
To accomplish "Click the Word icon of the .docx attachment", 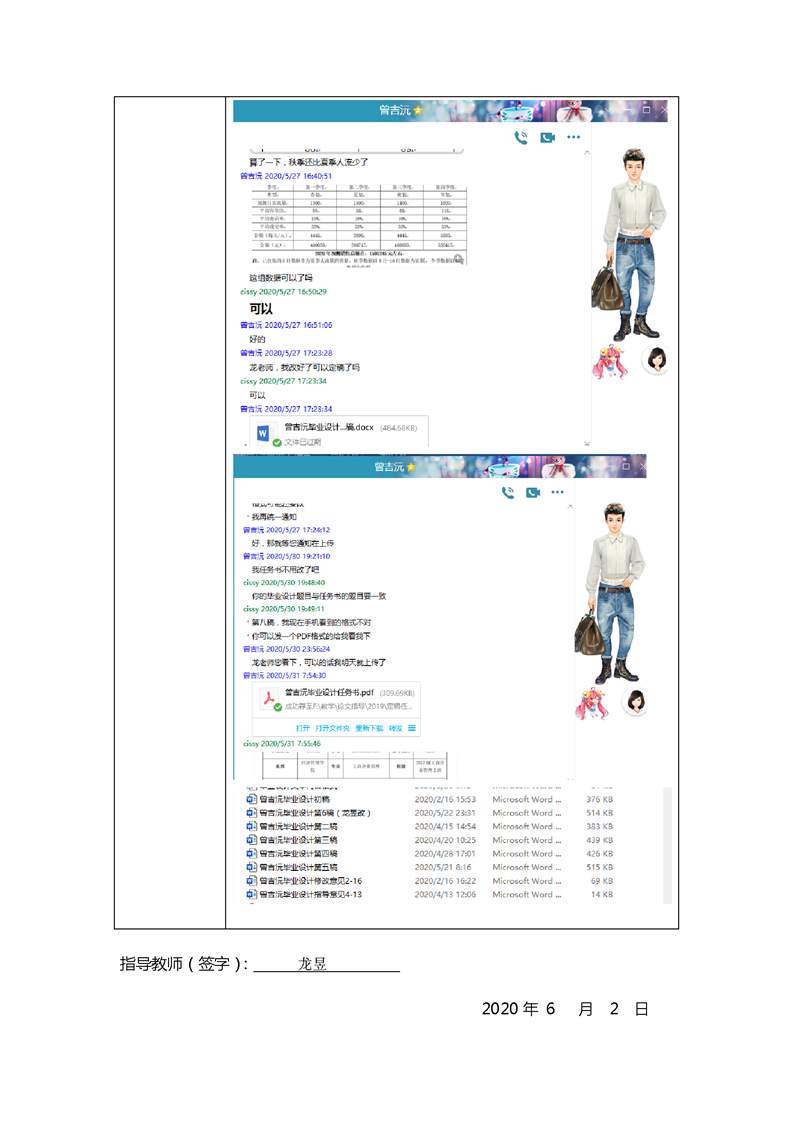I will tap(263, 433).
